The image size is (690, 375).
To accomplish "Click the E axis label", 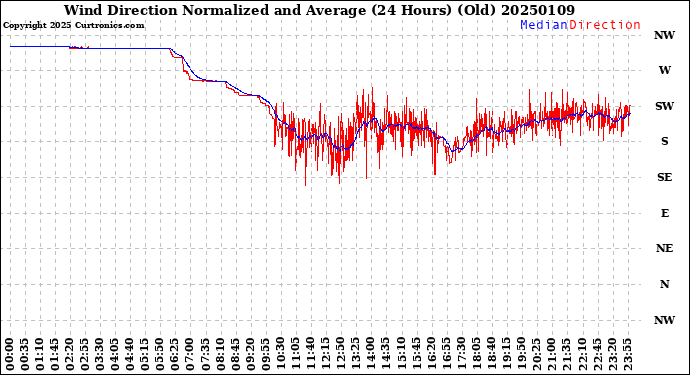I will coord(664,213).
